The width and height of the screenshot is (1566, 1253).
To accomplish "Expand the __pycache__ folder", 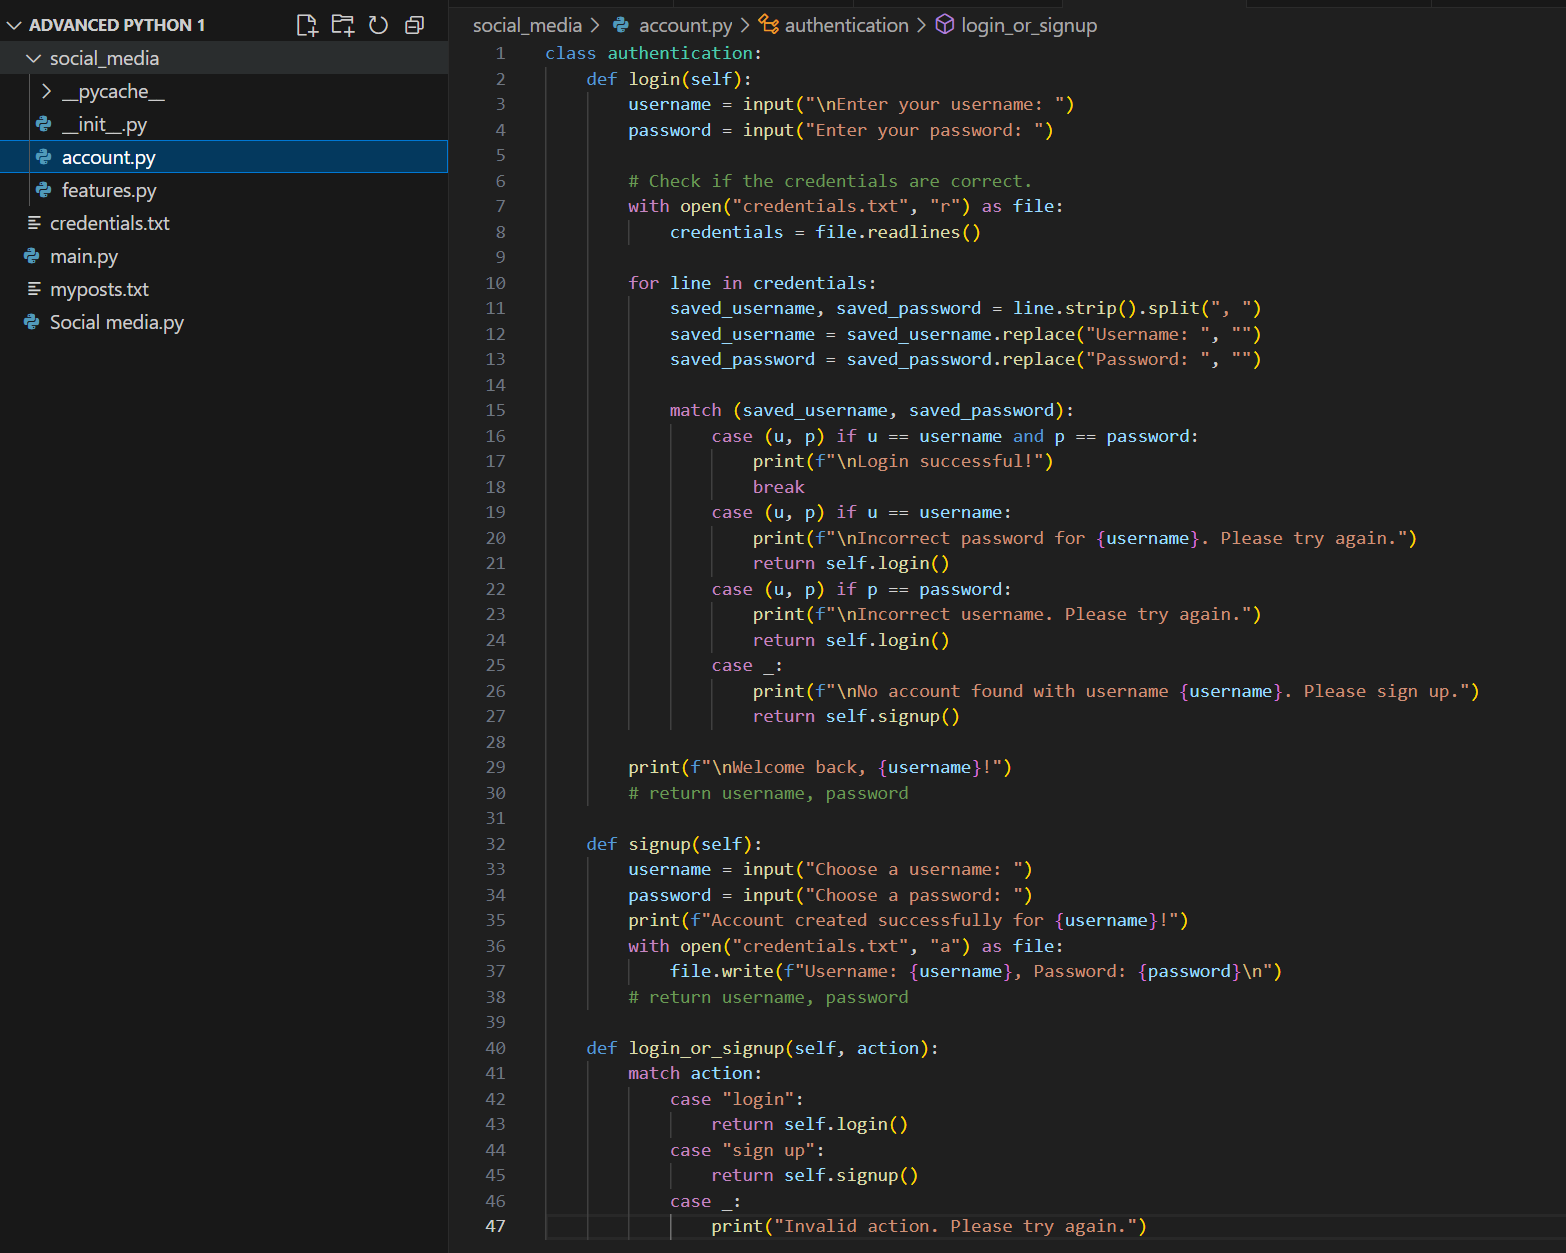I will (46, 91).
